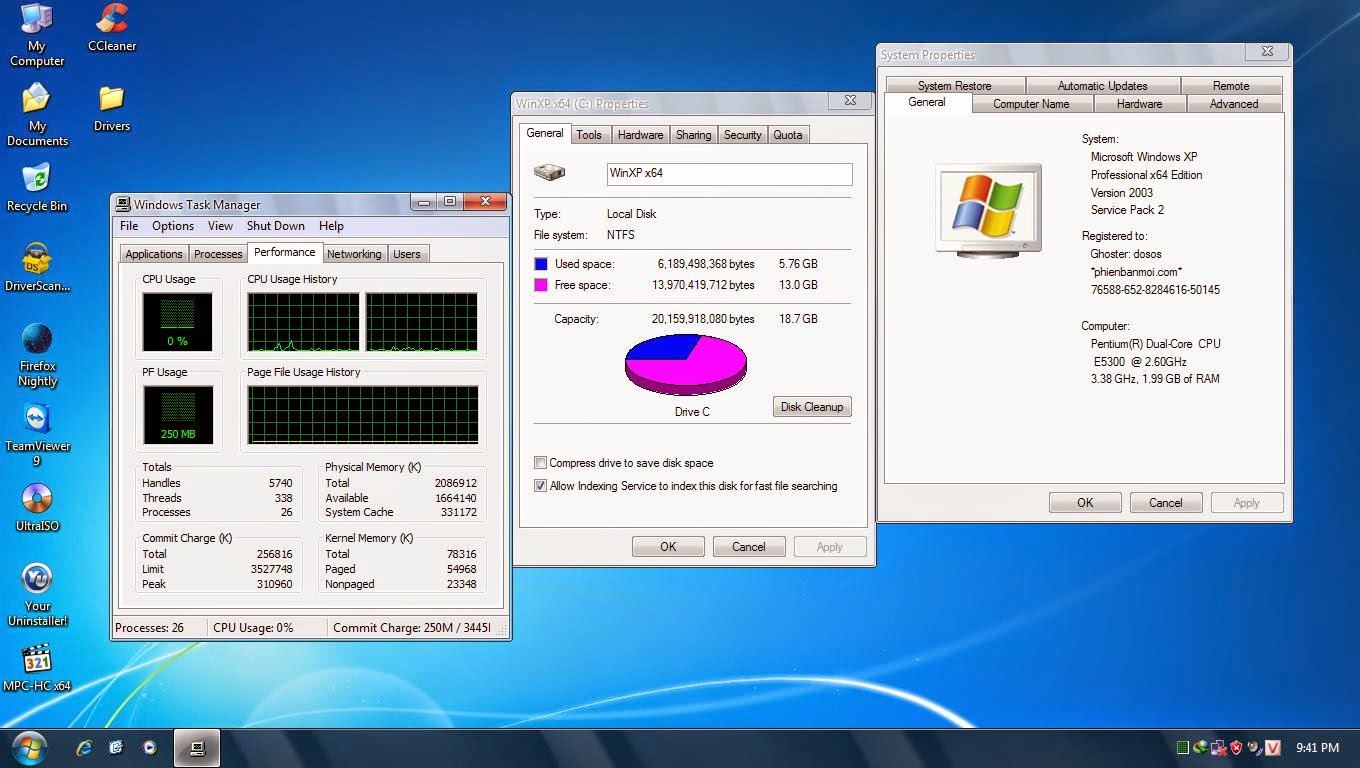Open the Hardware tab in System Properties
The image size is (1360, 768).
point(1139,104)
